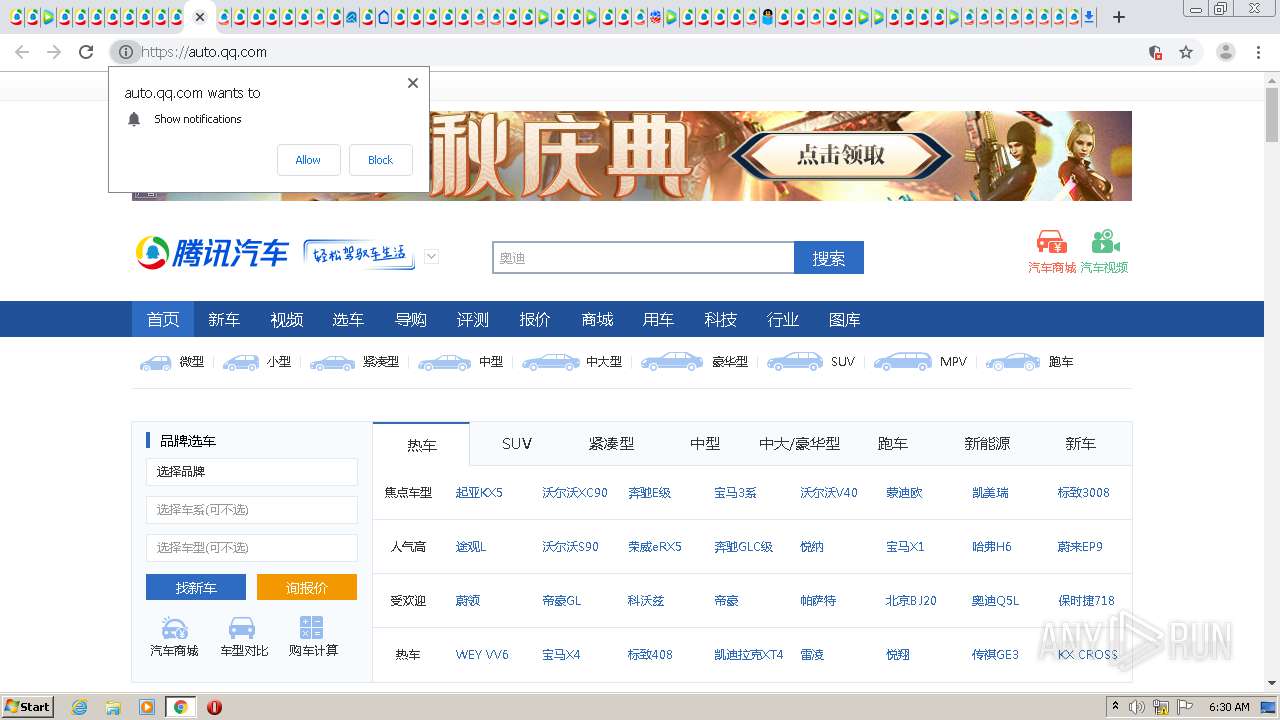Click the 6:30 AM system clock
Image resolution: width=1280 pixels, height=720 pixels.
pos(1229,707)
